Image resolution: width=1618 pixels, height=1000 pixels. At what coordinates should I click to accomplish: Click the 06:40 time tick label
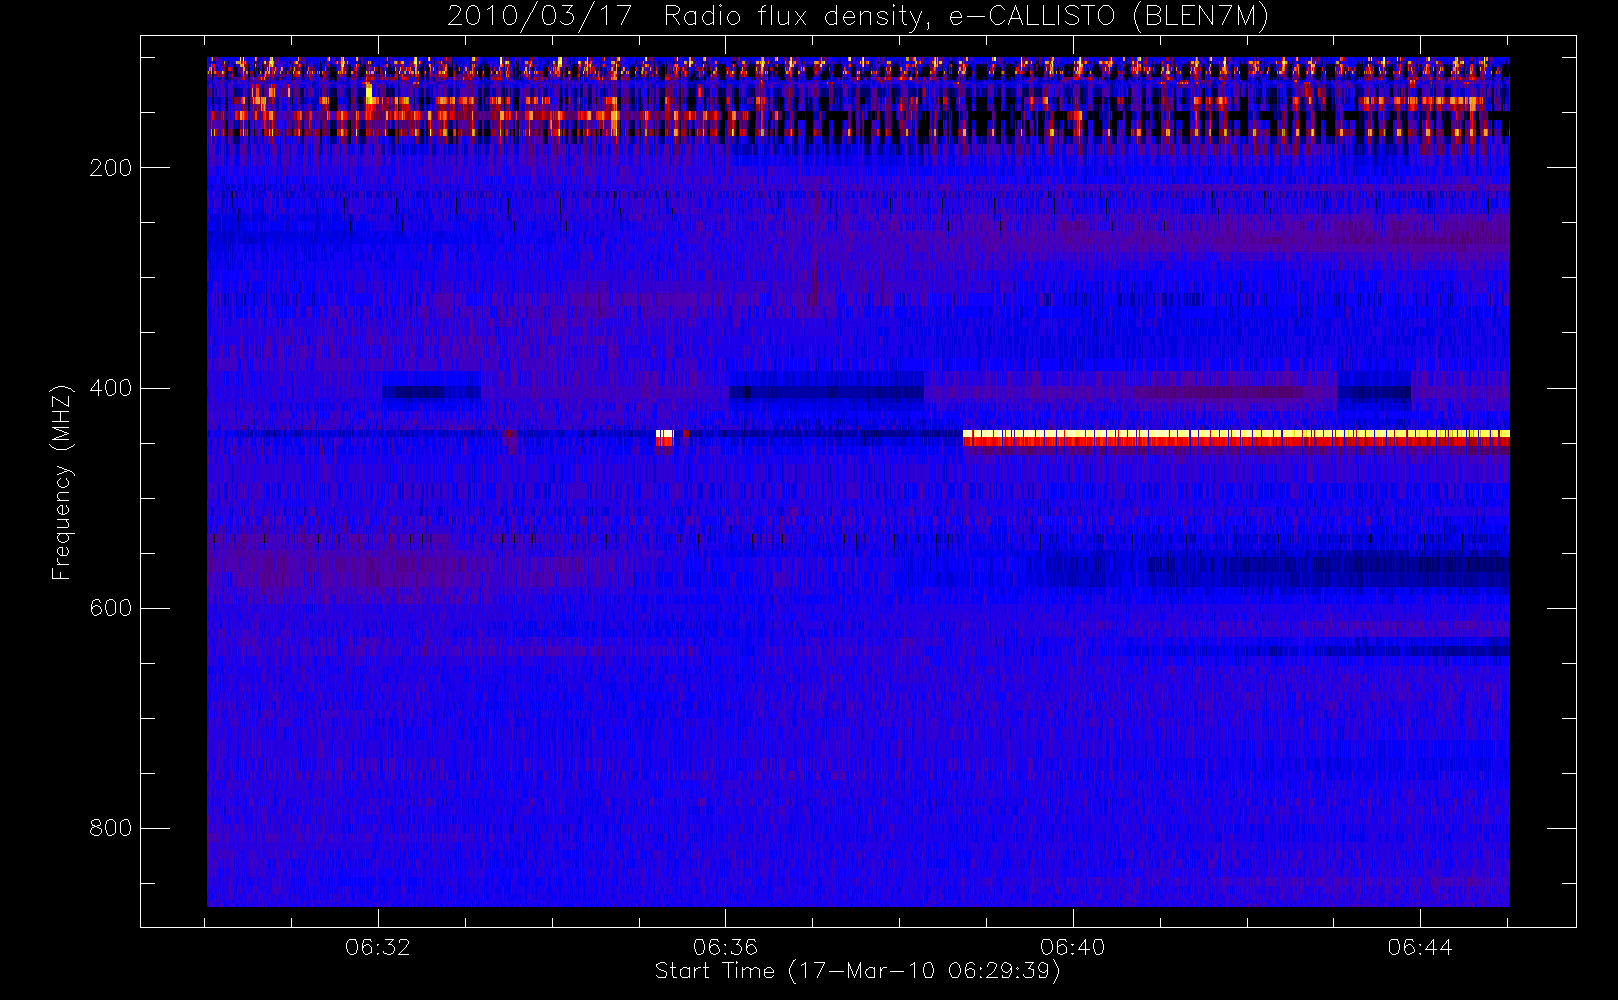pos(1072,946)
